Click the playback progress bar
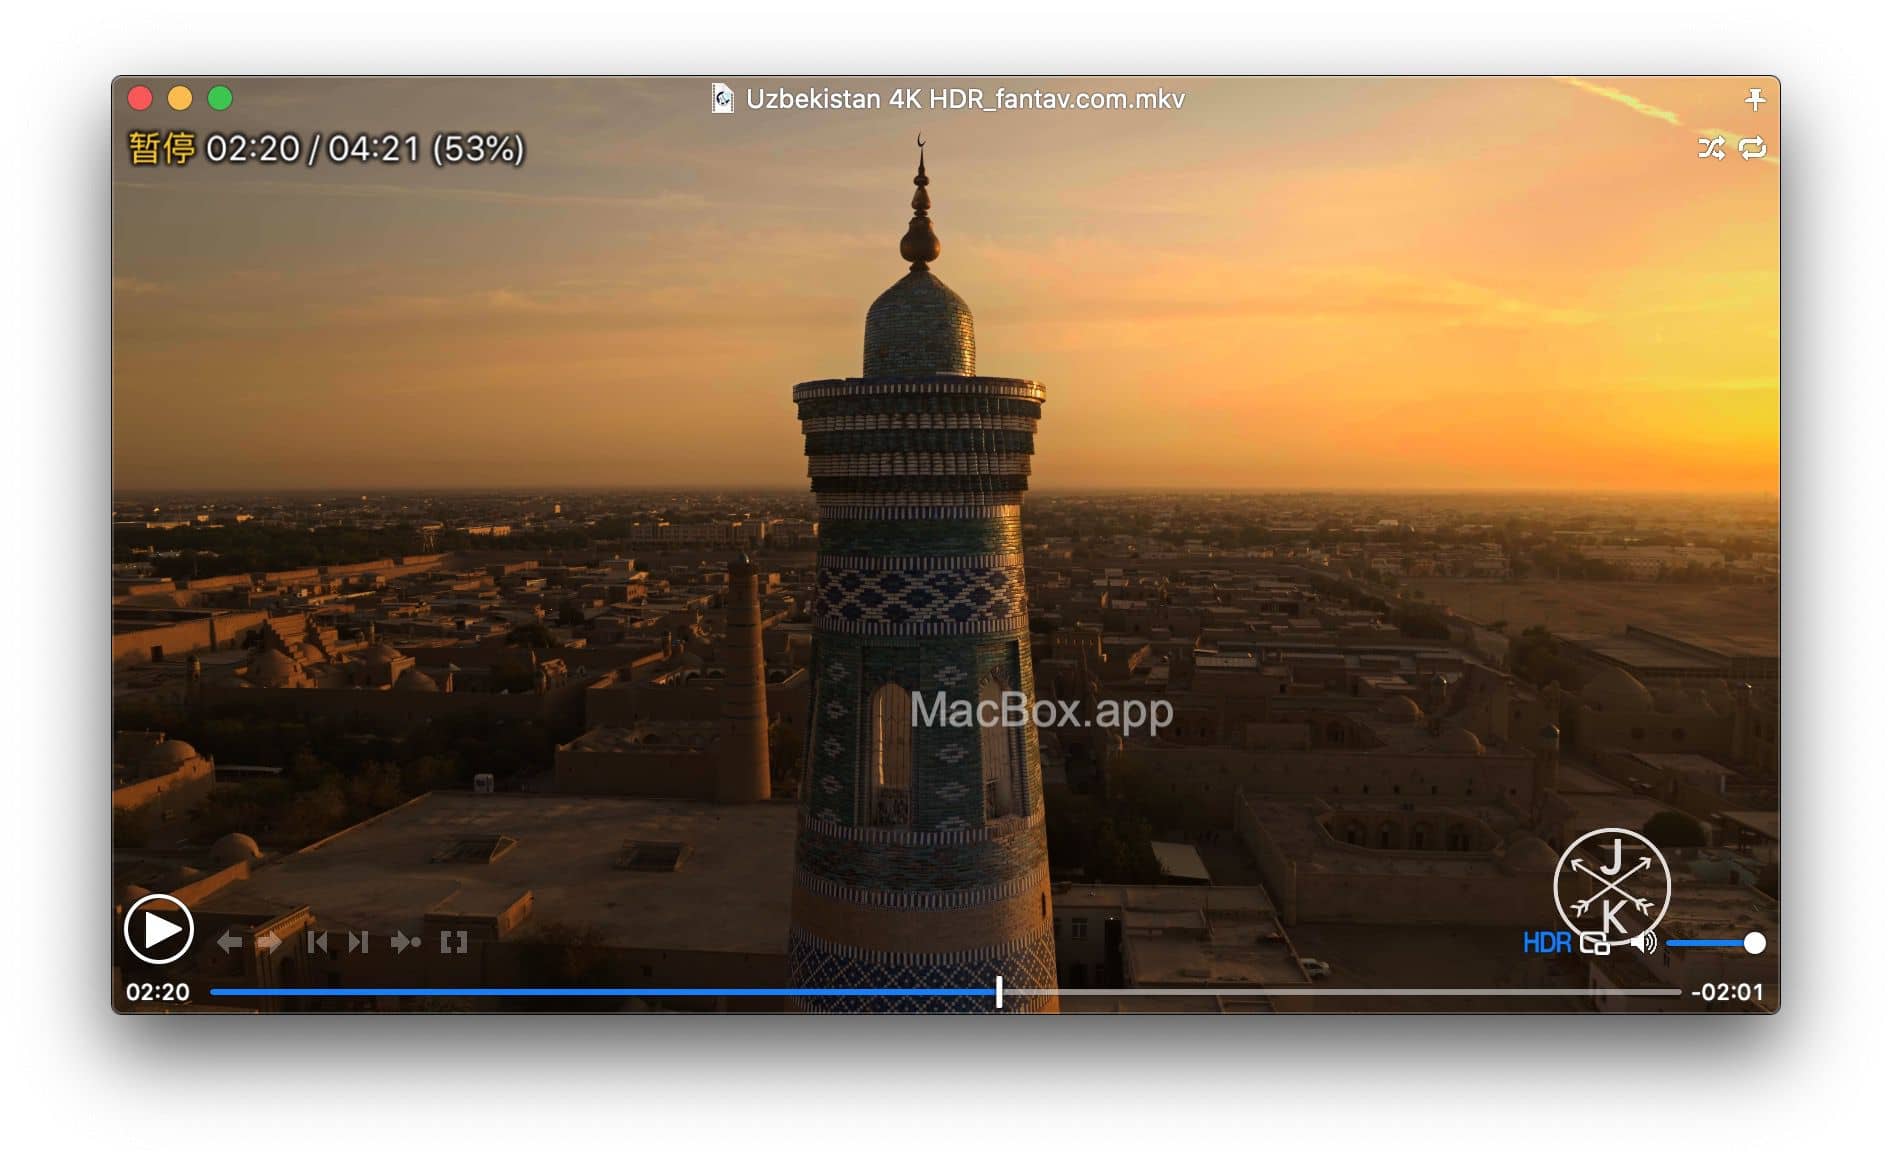1892x1162 pixels. pyautogui.click(x=945, y=992)
